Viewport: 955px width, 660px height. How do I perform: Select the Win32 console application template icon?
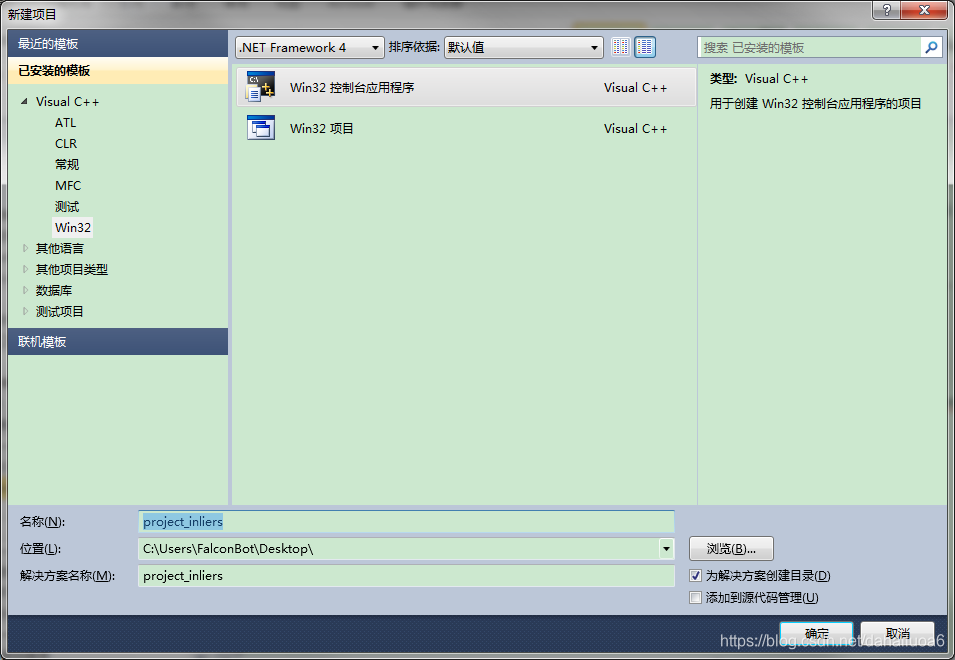click(261, 86)
